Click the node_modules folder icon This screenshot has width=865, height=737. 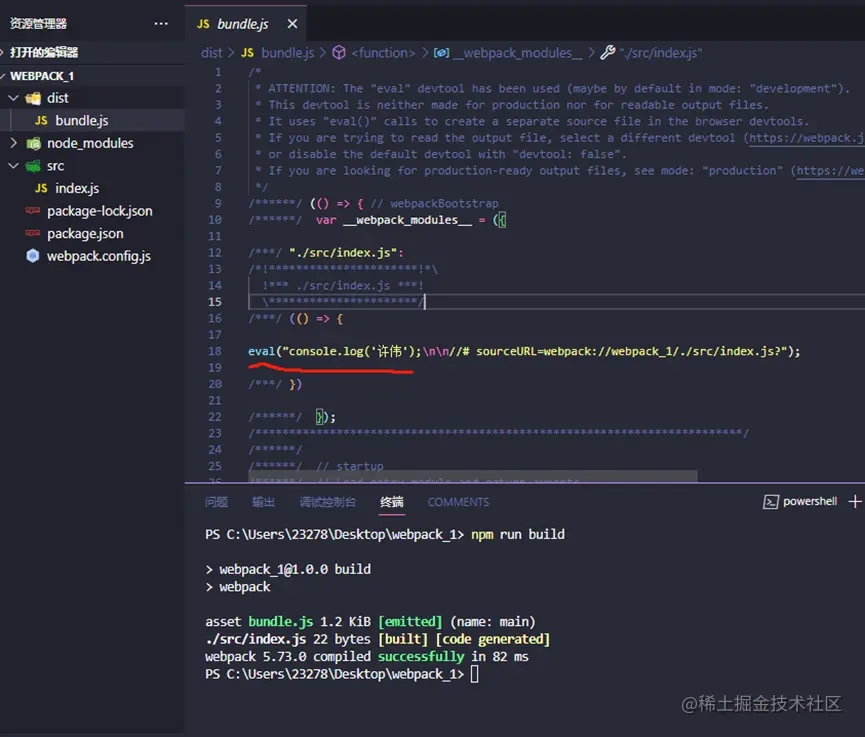point(33,143)
